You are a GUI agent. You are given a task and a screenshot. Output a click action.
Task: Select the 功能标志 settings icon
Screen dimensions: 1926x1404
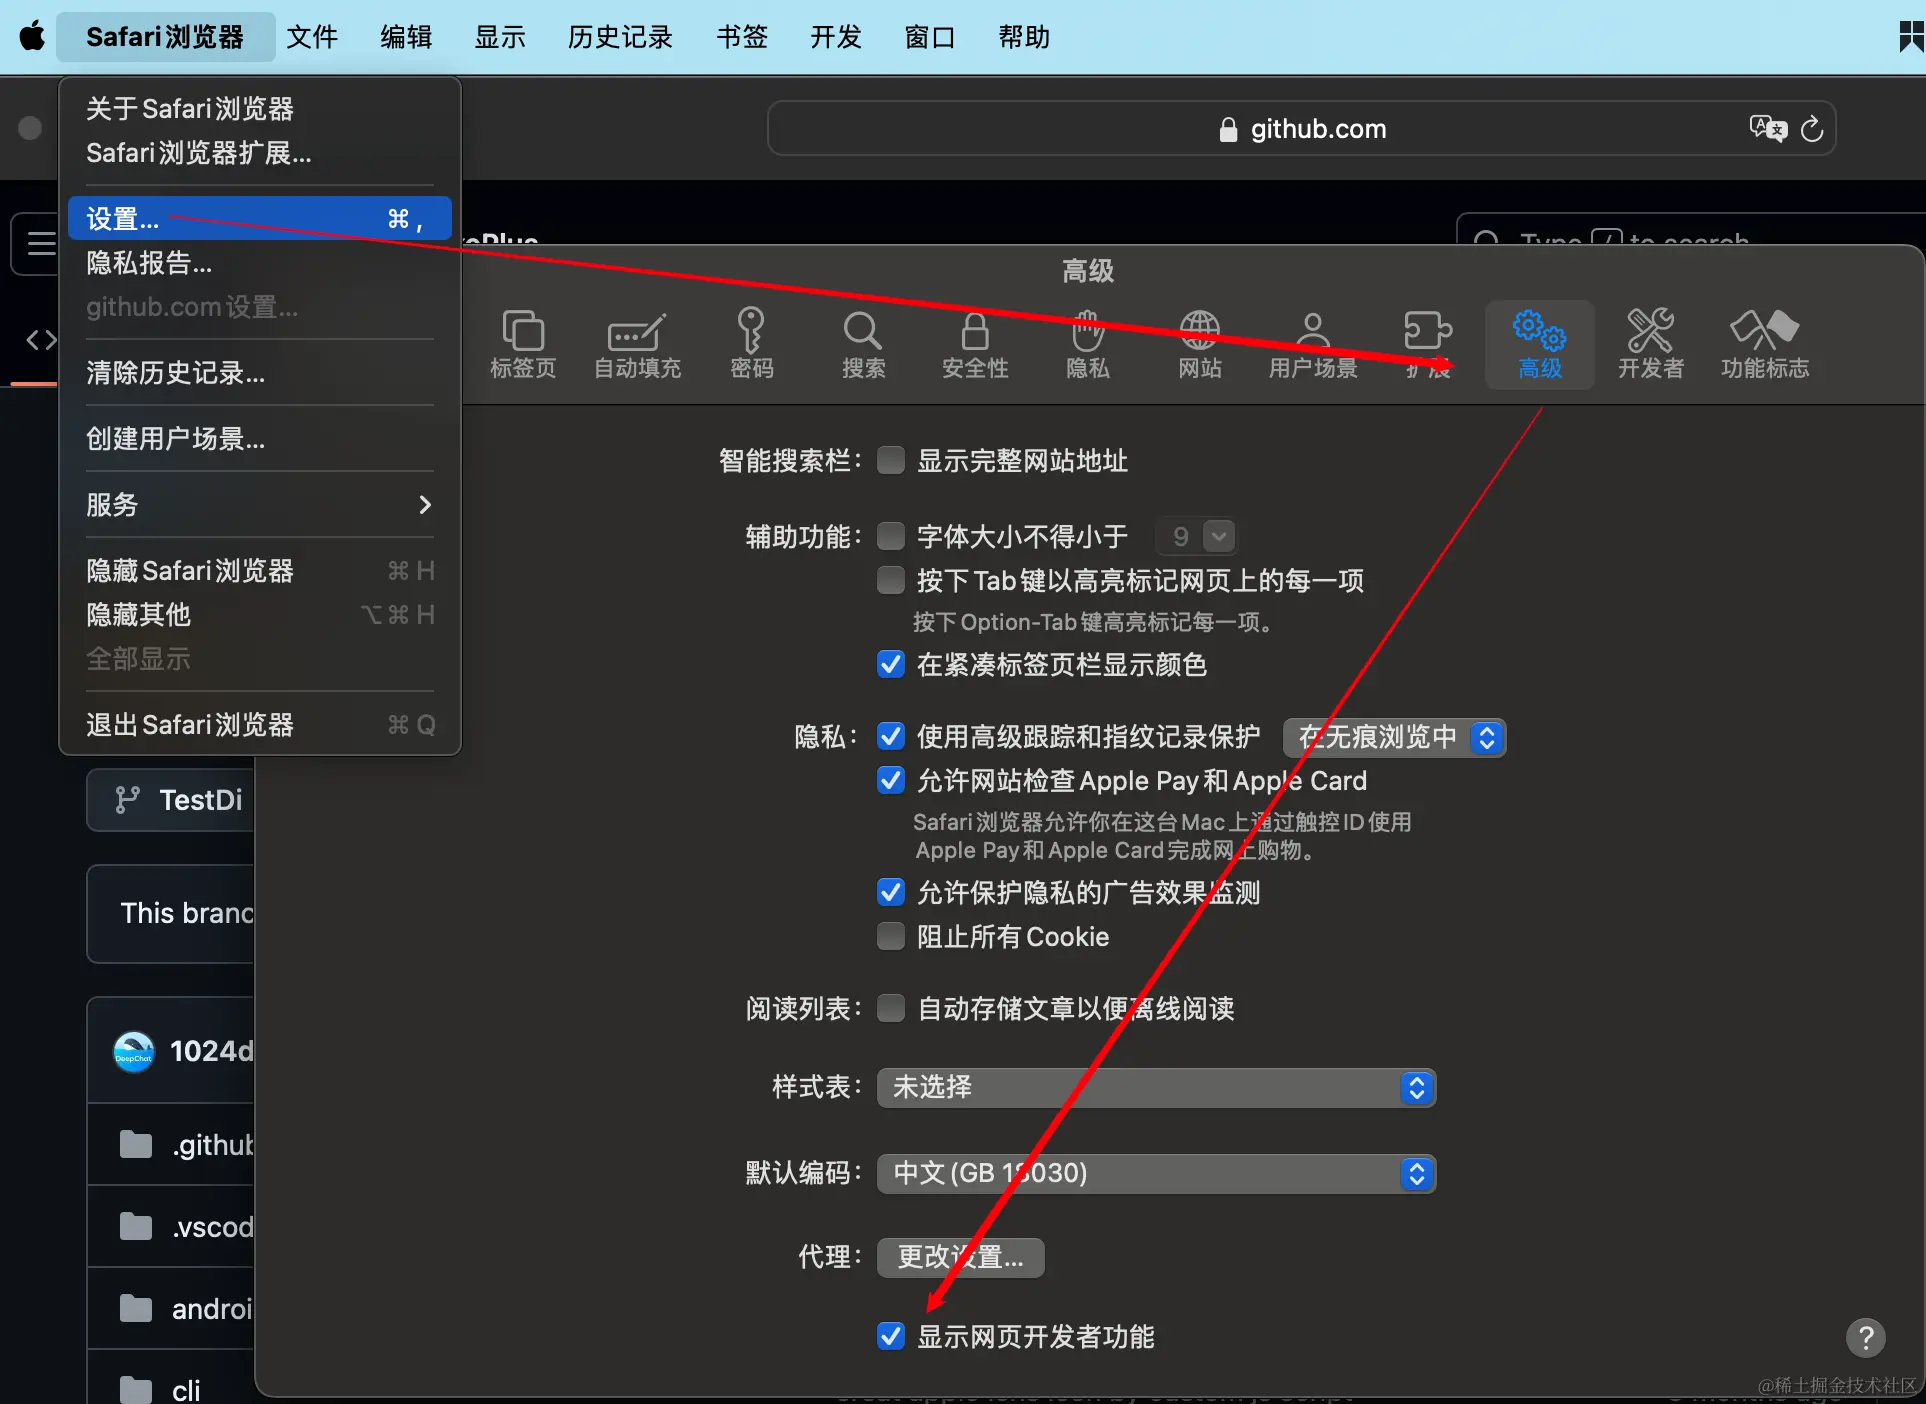click(x=1765, y=343)
